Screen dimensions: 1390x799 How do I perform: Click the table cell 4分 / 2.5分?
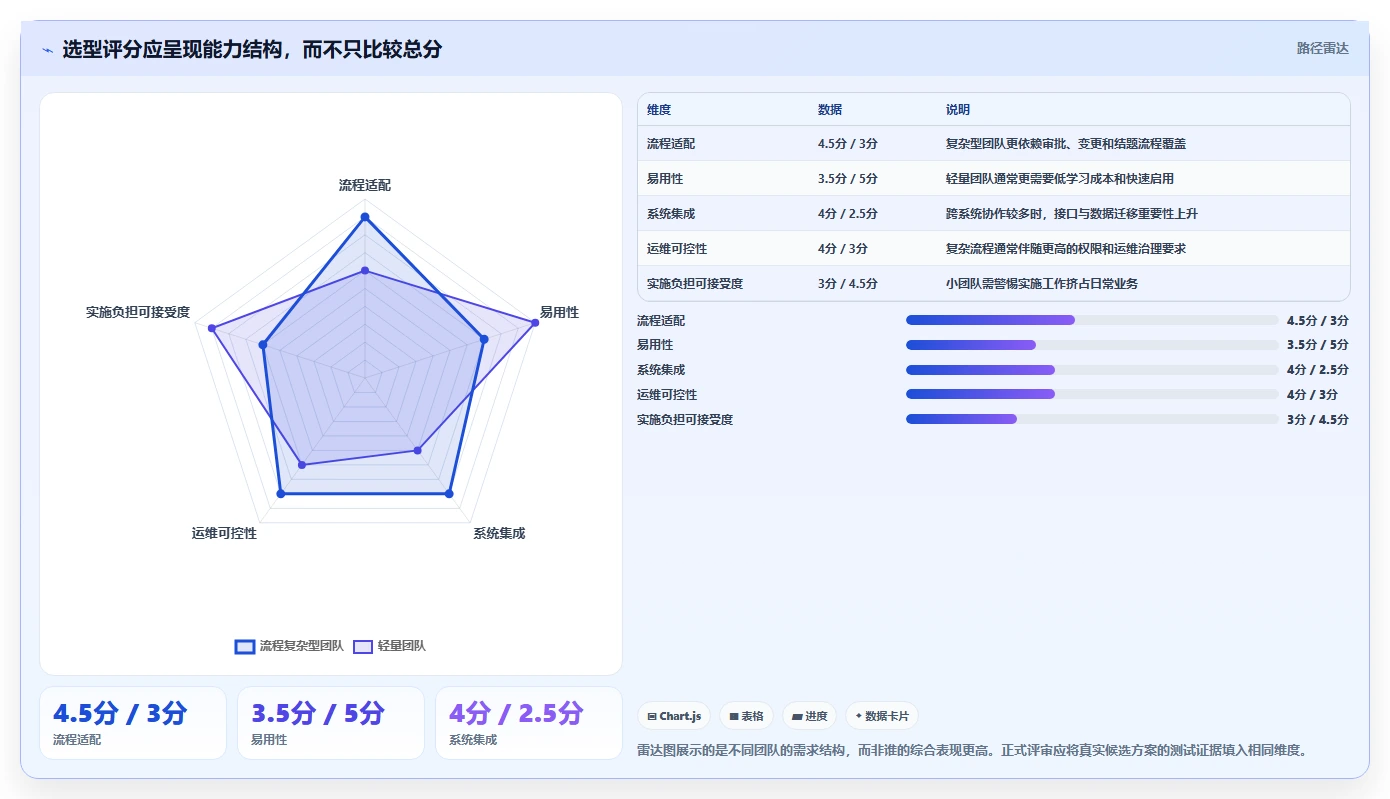(x=848, y=214)
